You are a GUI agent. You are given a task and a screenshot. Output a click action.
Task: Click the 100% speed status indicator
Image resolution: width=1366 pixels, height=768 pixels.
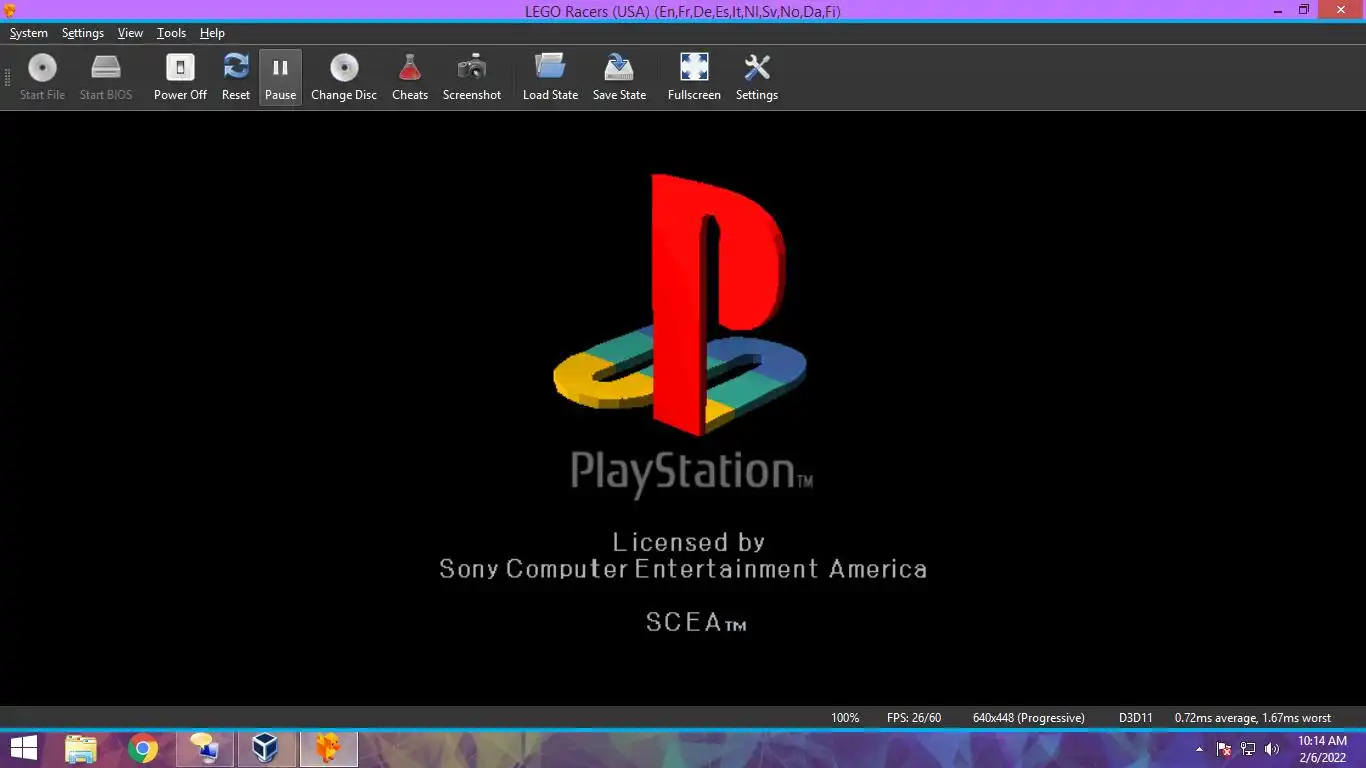(x=845, y=718)
